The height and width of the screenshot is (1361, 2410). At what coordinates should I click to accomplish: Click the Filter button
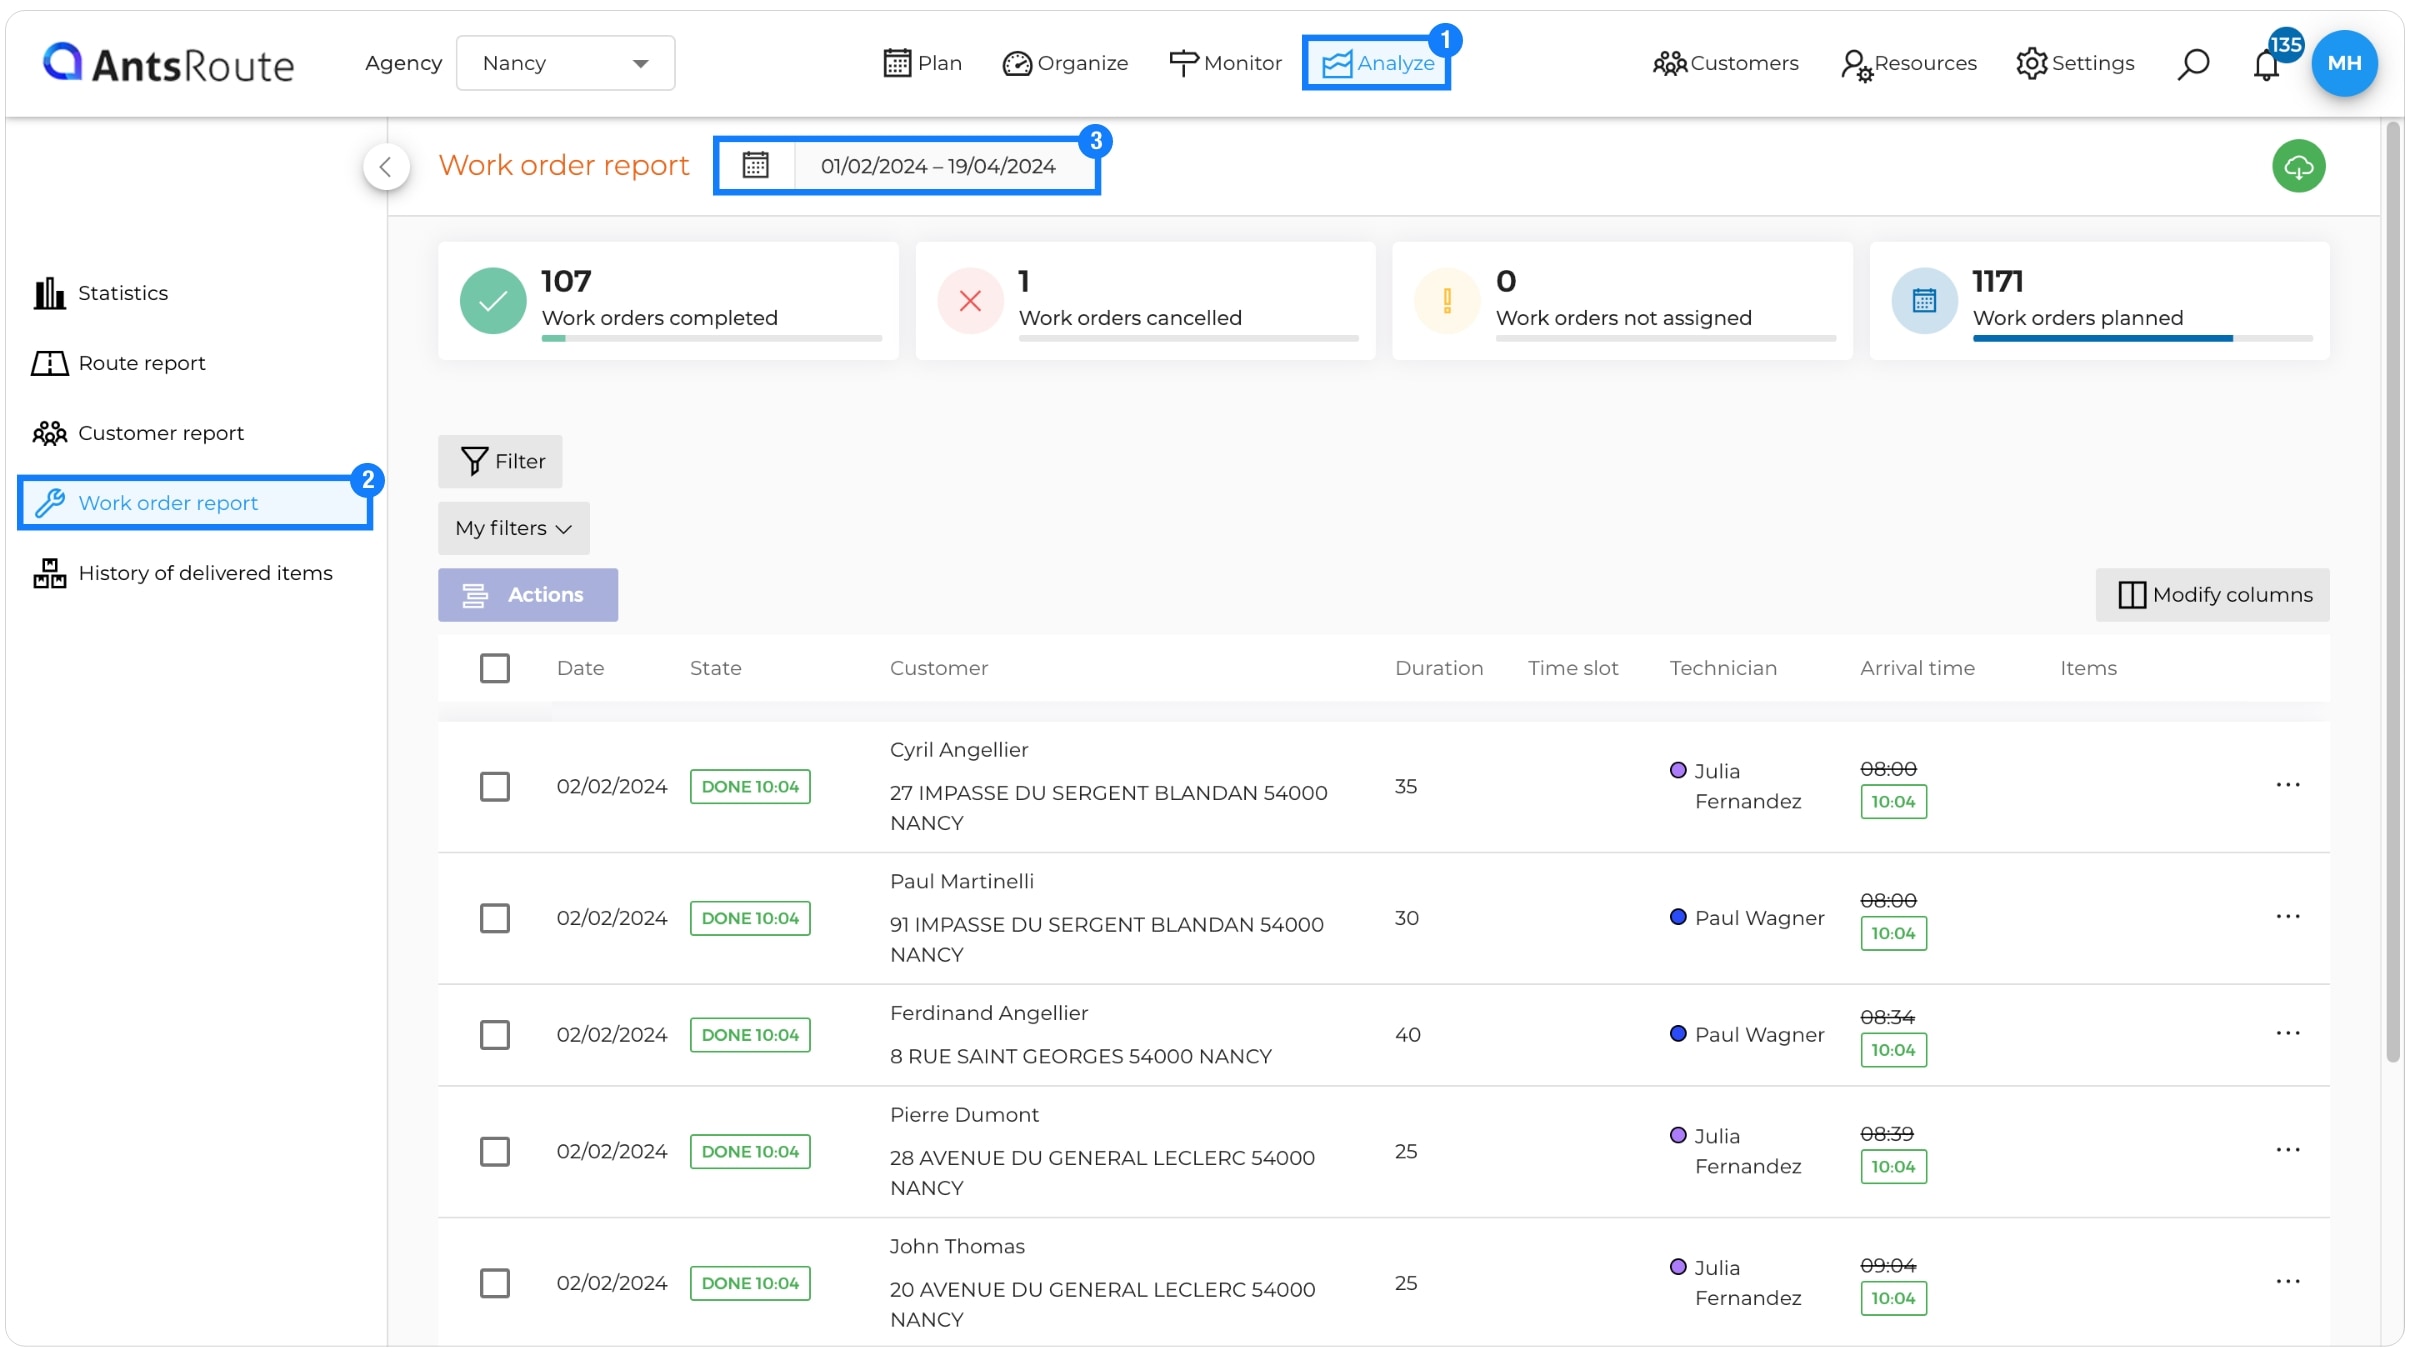click(x=500, y=461)
